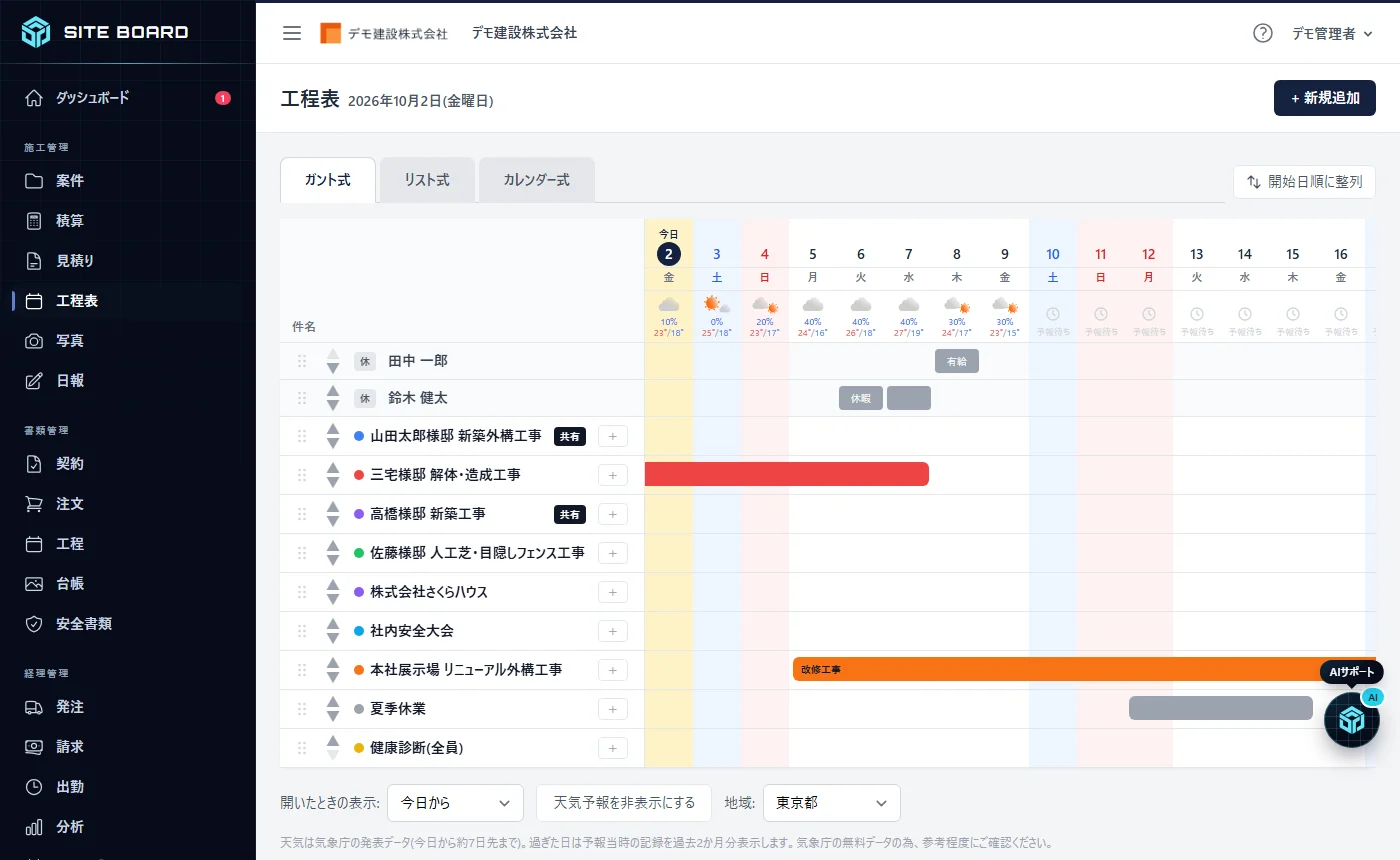
Task: Click the 休暇 block for 鈴木 健太
Action: pyautogui.click(x=861, y=398)
